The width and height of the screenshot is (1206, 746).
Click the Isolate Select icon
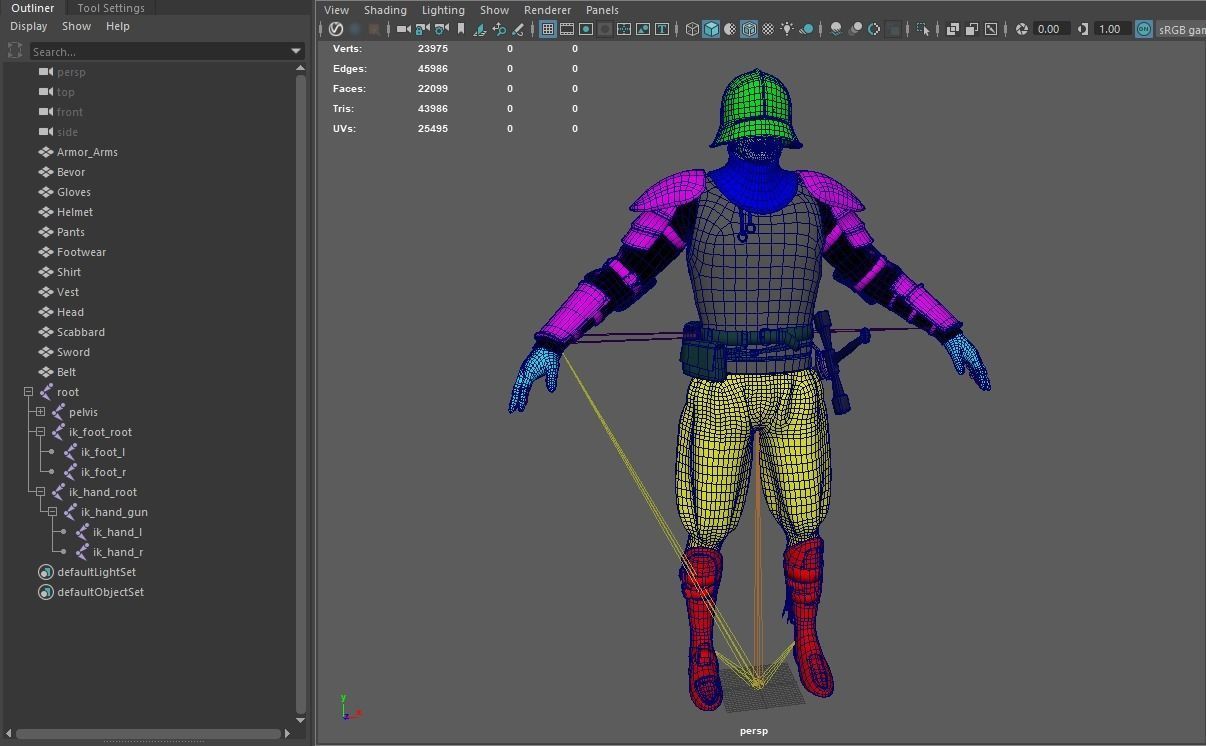[x=923, y=29]
